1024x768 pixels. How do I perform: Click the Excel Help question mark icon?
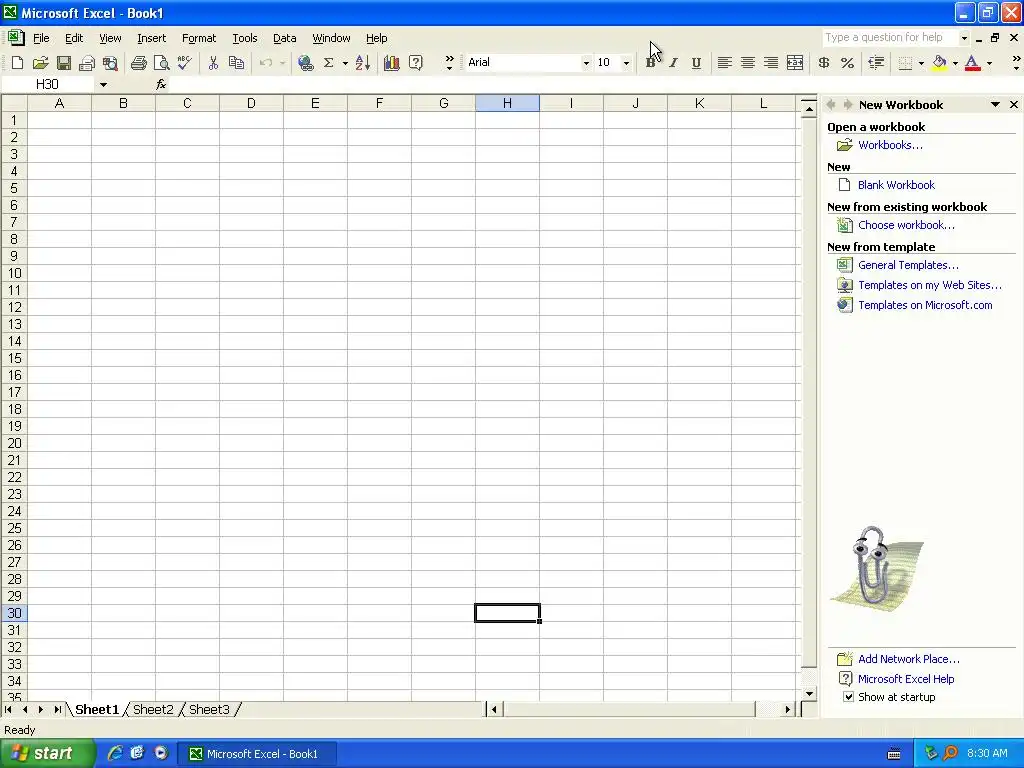pyautogui.click(x=415, y=63)
